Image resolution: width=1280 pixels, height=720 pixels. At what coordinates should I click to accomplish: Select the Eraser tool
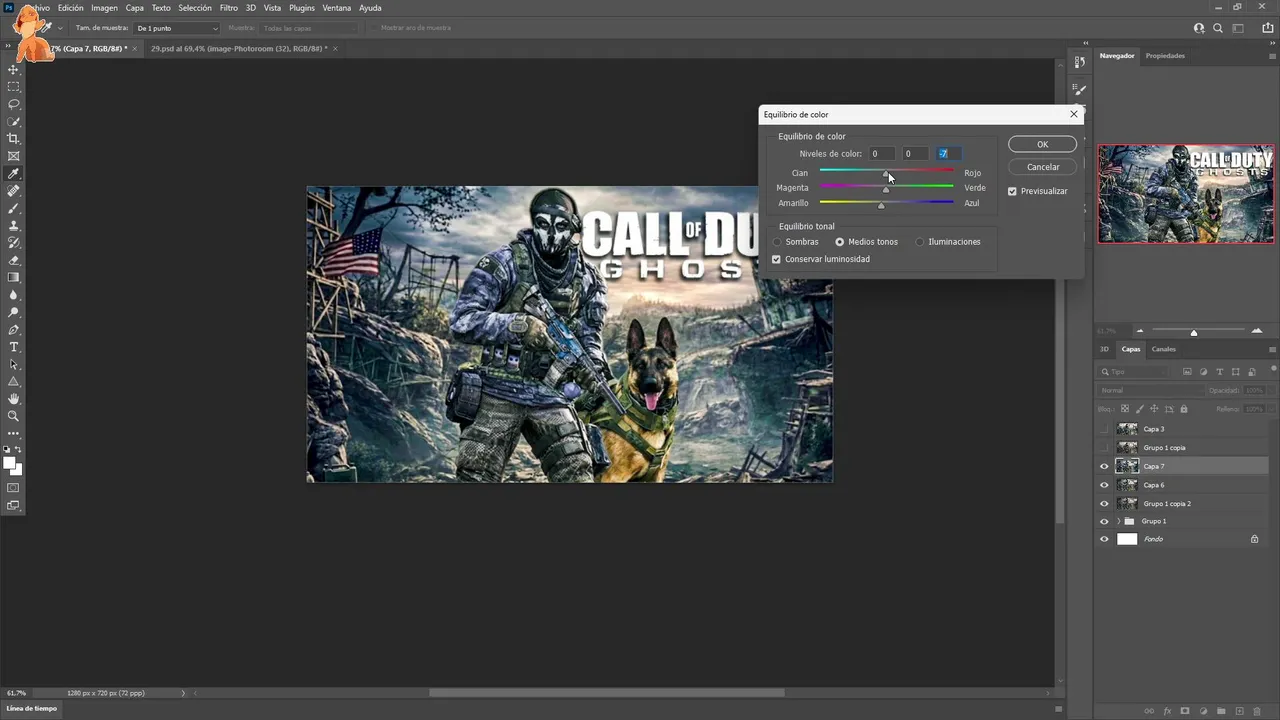[x=14, y=260]
